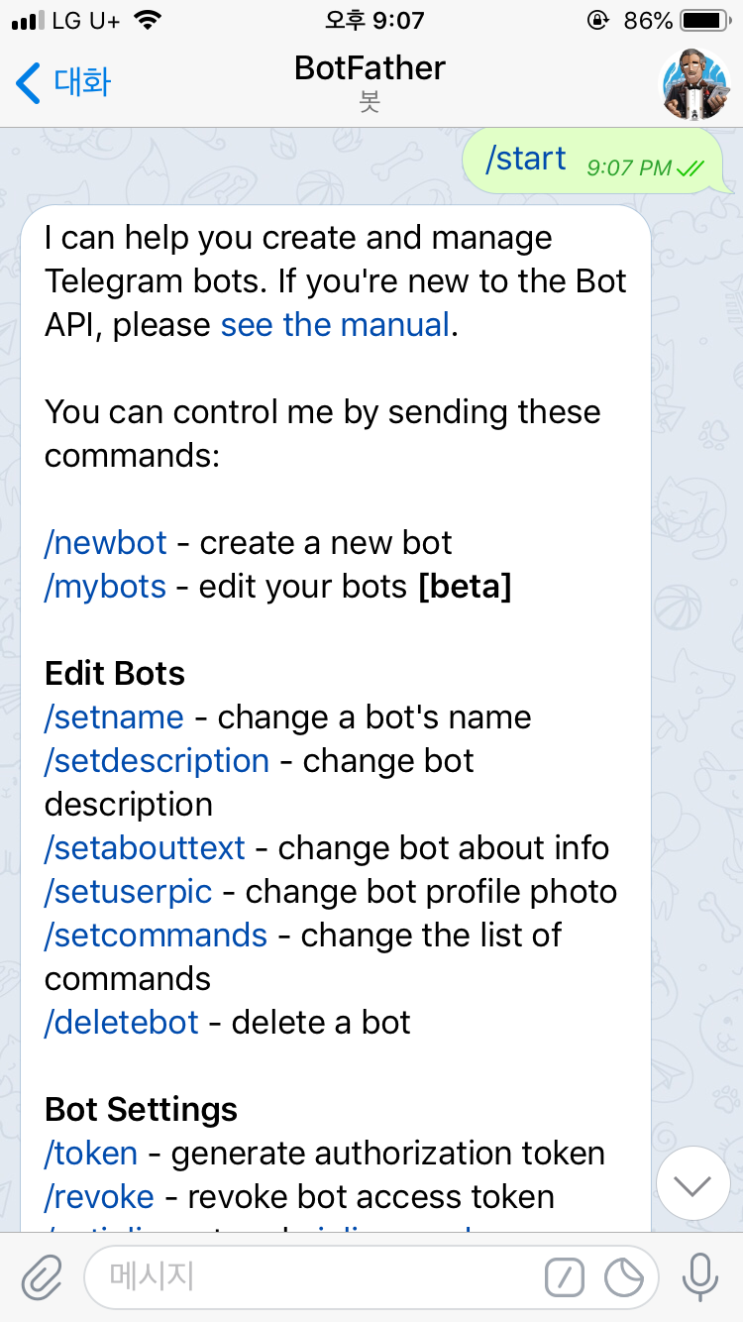Open the sticker picker icon
743x1322 pixels.
[x=625, y=1277]
